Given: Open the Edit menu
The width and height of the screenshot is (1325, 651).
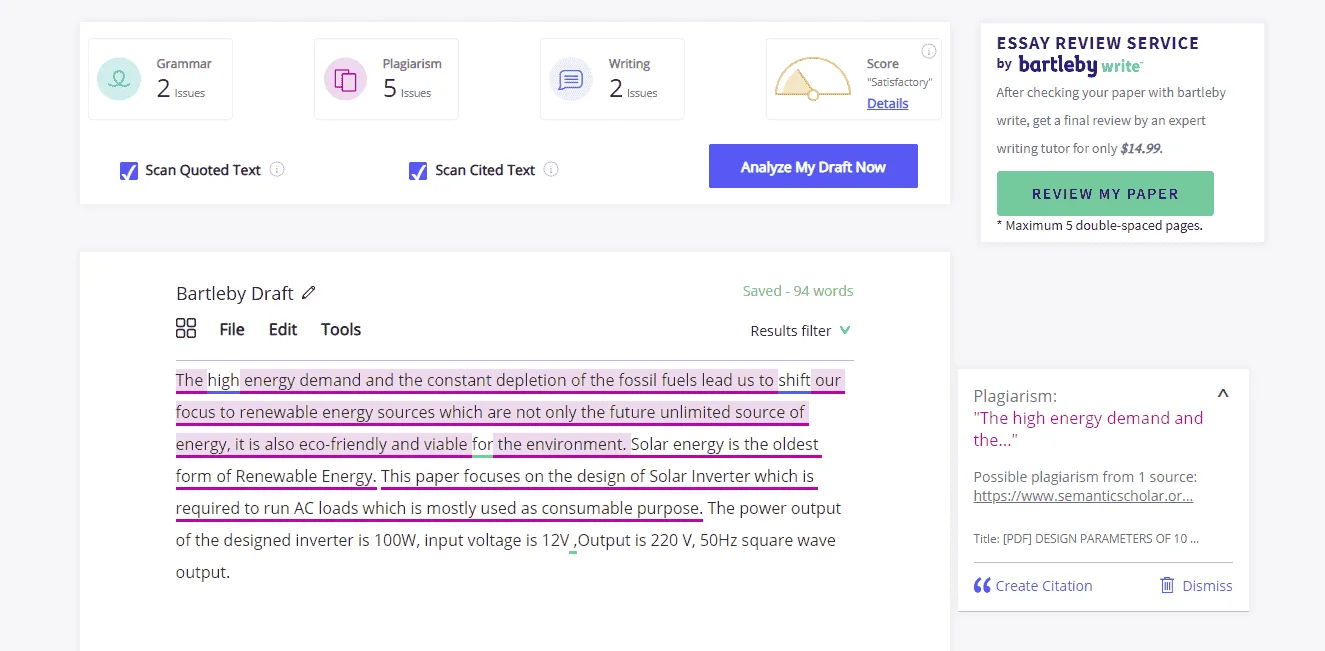Looking at the screenshot, I should pyautogui.click(x=283, y=329).
